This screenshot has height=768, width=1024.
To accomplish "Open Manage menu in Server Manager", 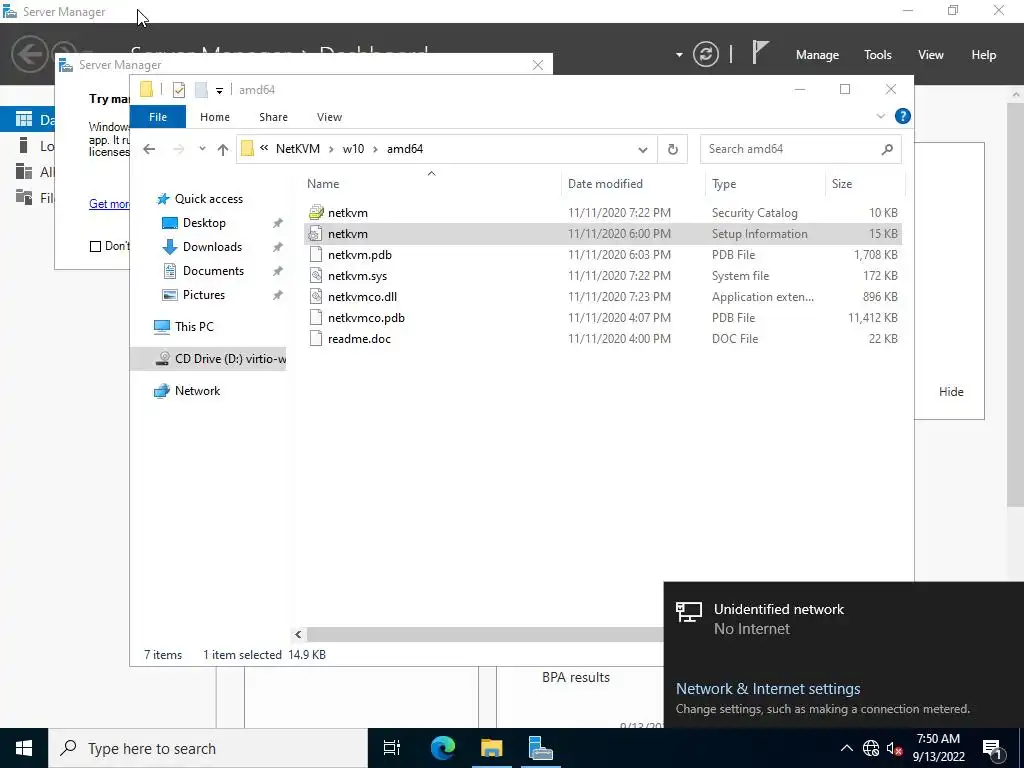I will click(817, 55).
